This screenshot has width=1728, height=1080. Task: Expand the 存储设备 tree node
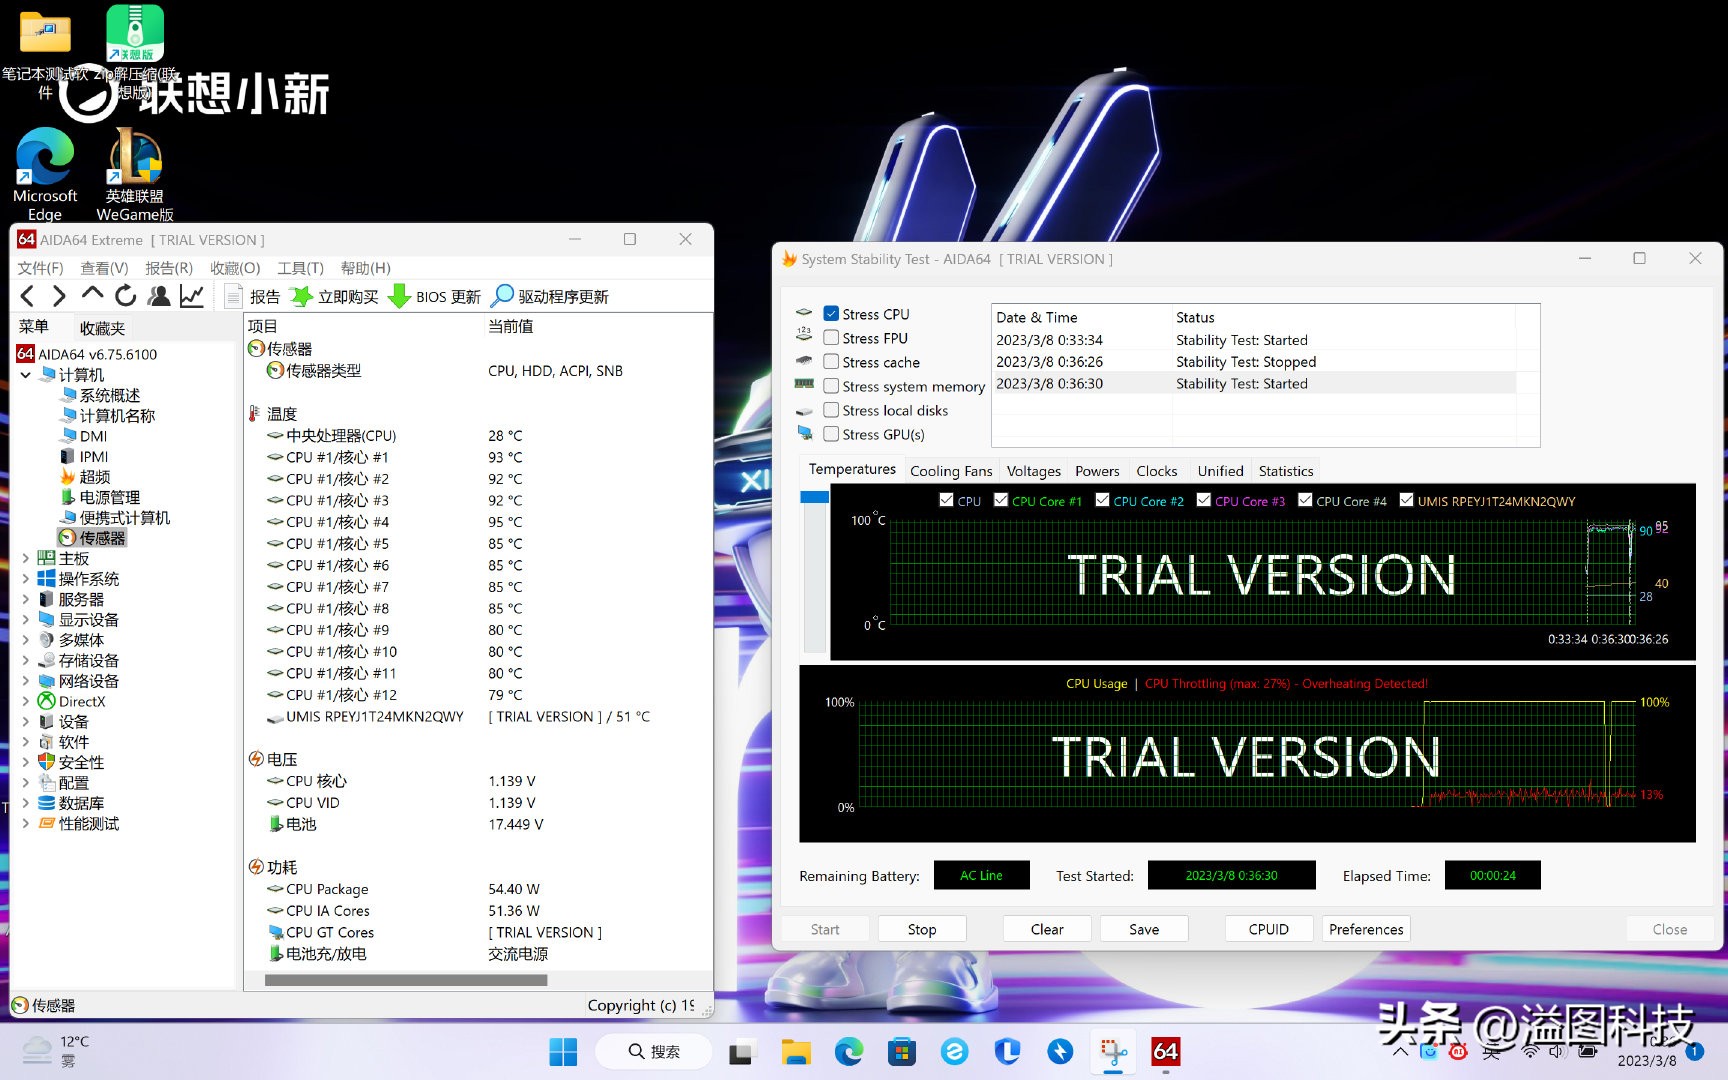pyautogui.click(x=26, y=661)
